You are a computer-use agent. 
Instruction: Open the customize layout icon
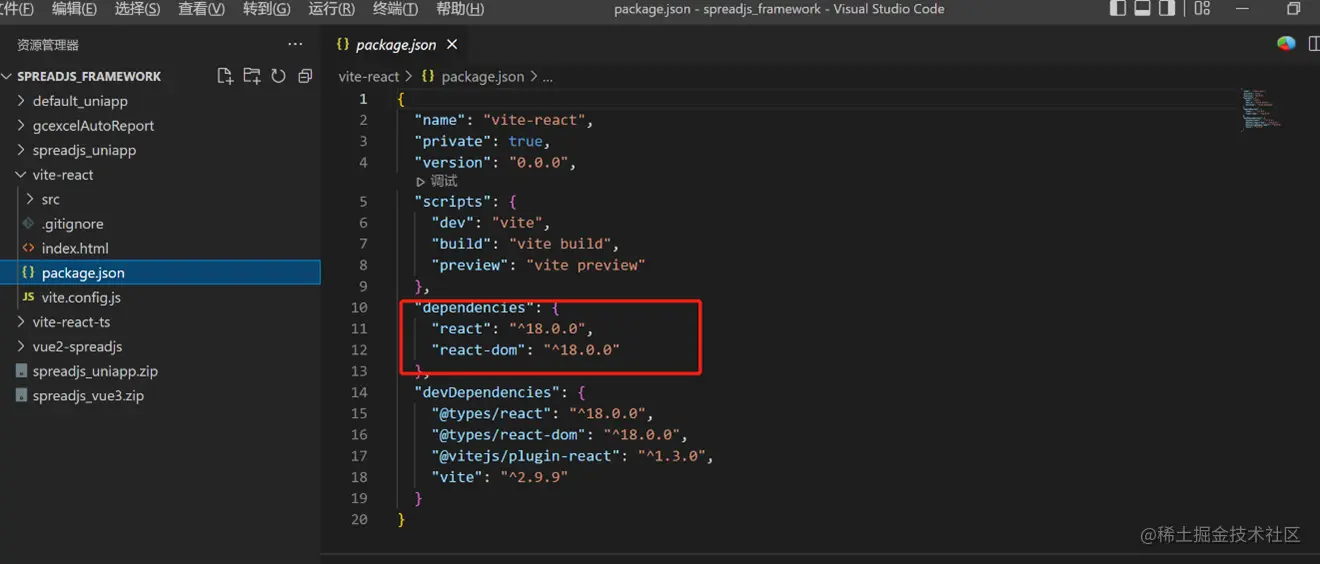(1202, 9)
